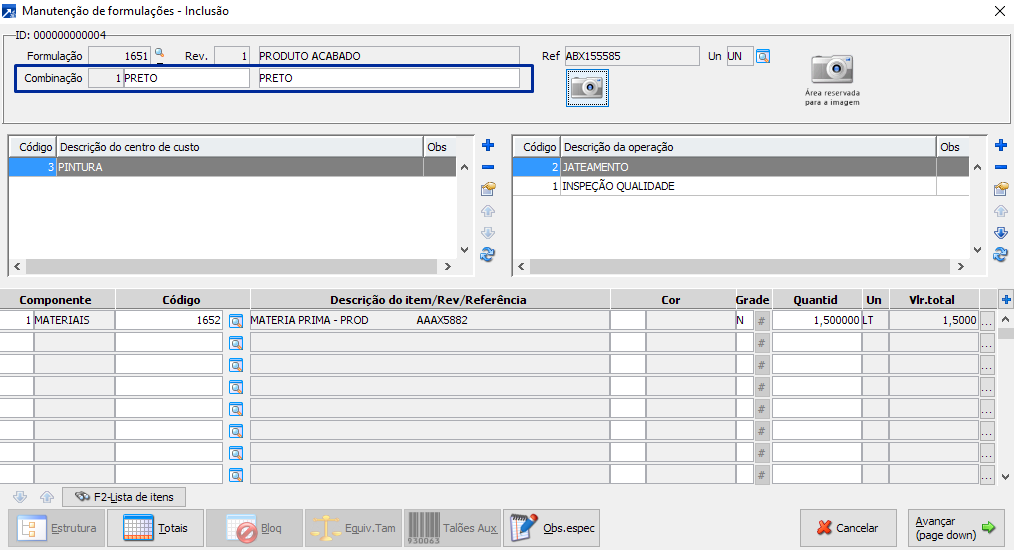Open Equiv.Tam
Viewport: 1014px width, 550px height.
click(x=354, y=528)
